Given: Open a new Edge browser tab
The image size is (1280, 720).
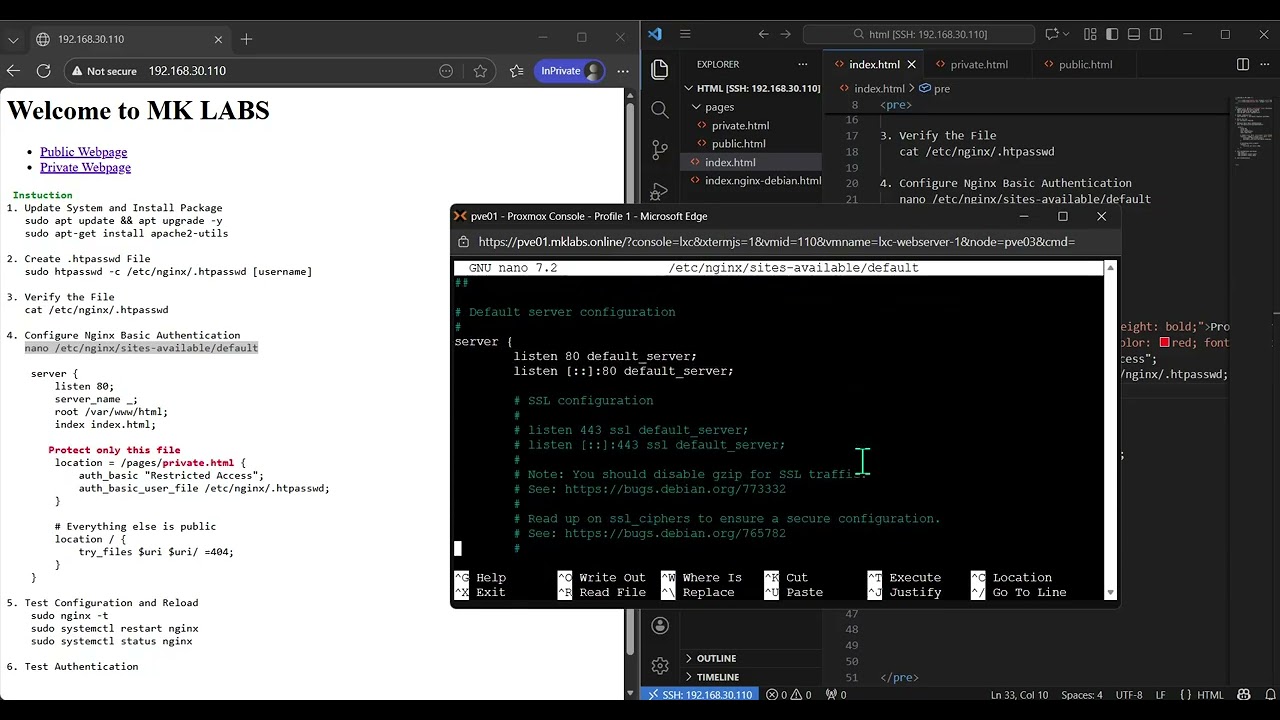Looking at the screenshot, I should (x=246, y=39).
